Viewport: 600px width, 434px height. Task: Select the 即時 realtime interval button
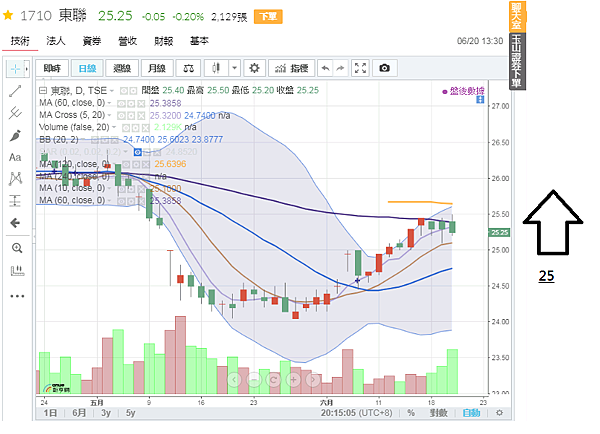(x=52, y=69)
